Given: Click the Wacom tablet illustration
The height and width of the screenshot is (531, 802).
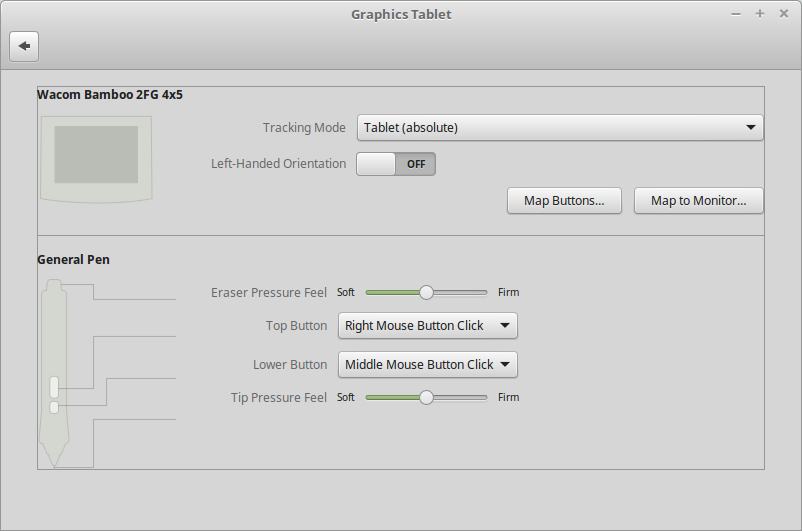Looking at the screenshot, I should pyautogui.click(x=96, y=157).
